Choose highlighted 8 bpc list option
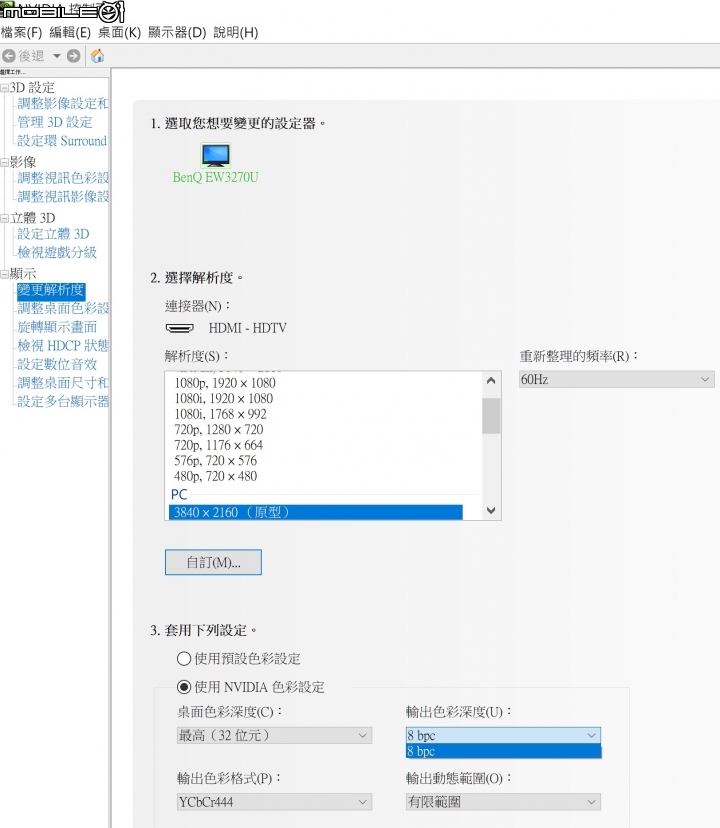 (x=503, y=751)
